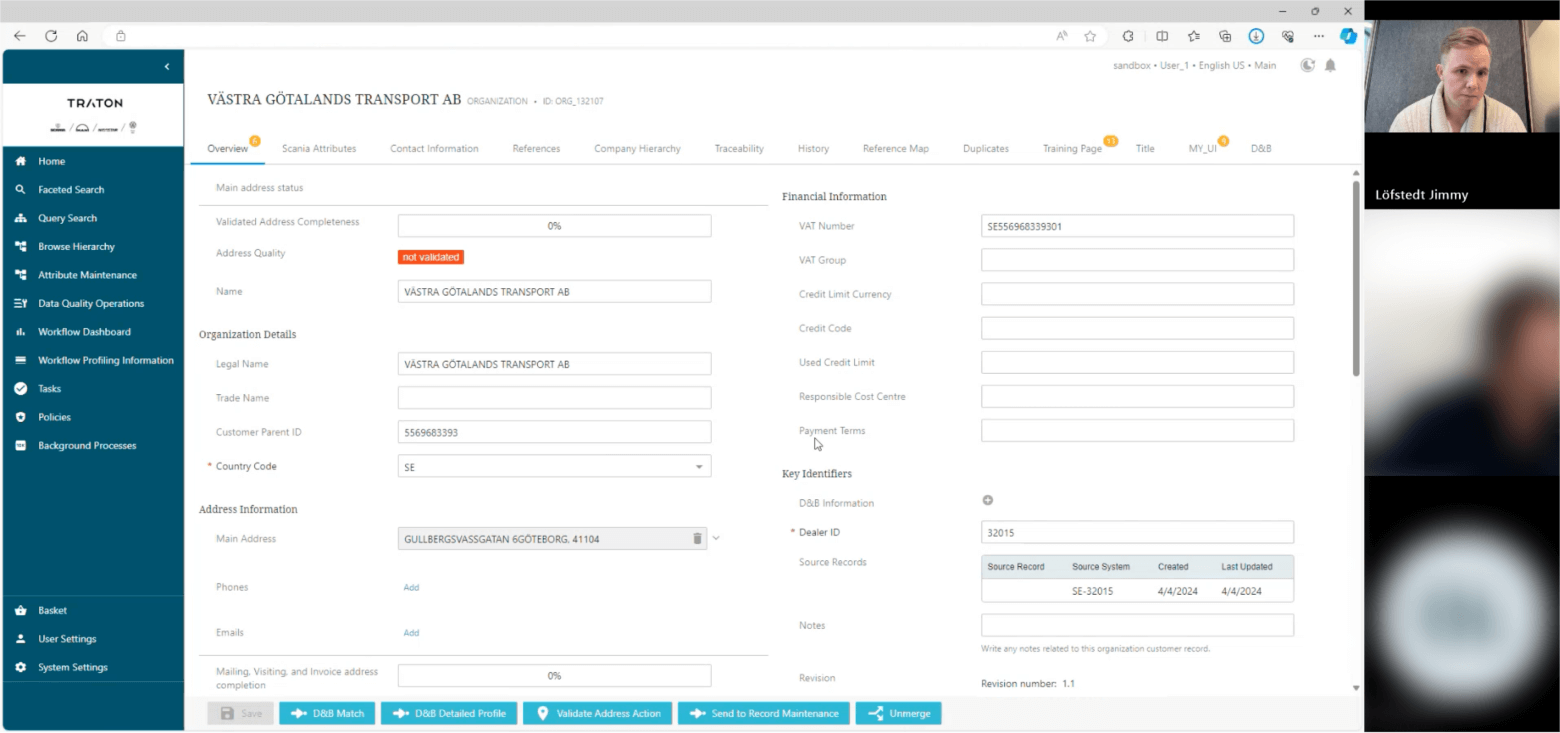This screenshot has height=733, width=1560.
Task: Open the Traceability tab
Action: (x=739, y=149)
